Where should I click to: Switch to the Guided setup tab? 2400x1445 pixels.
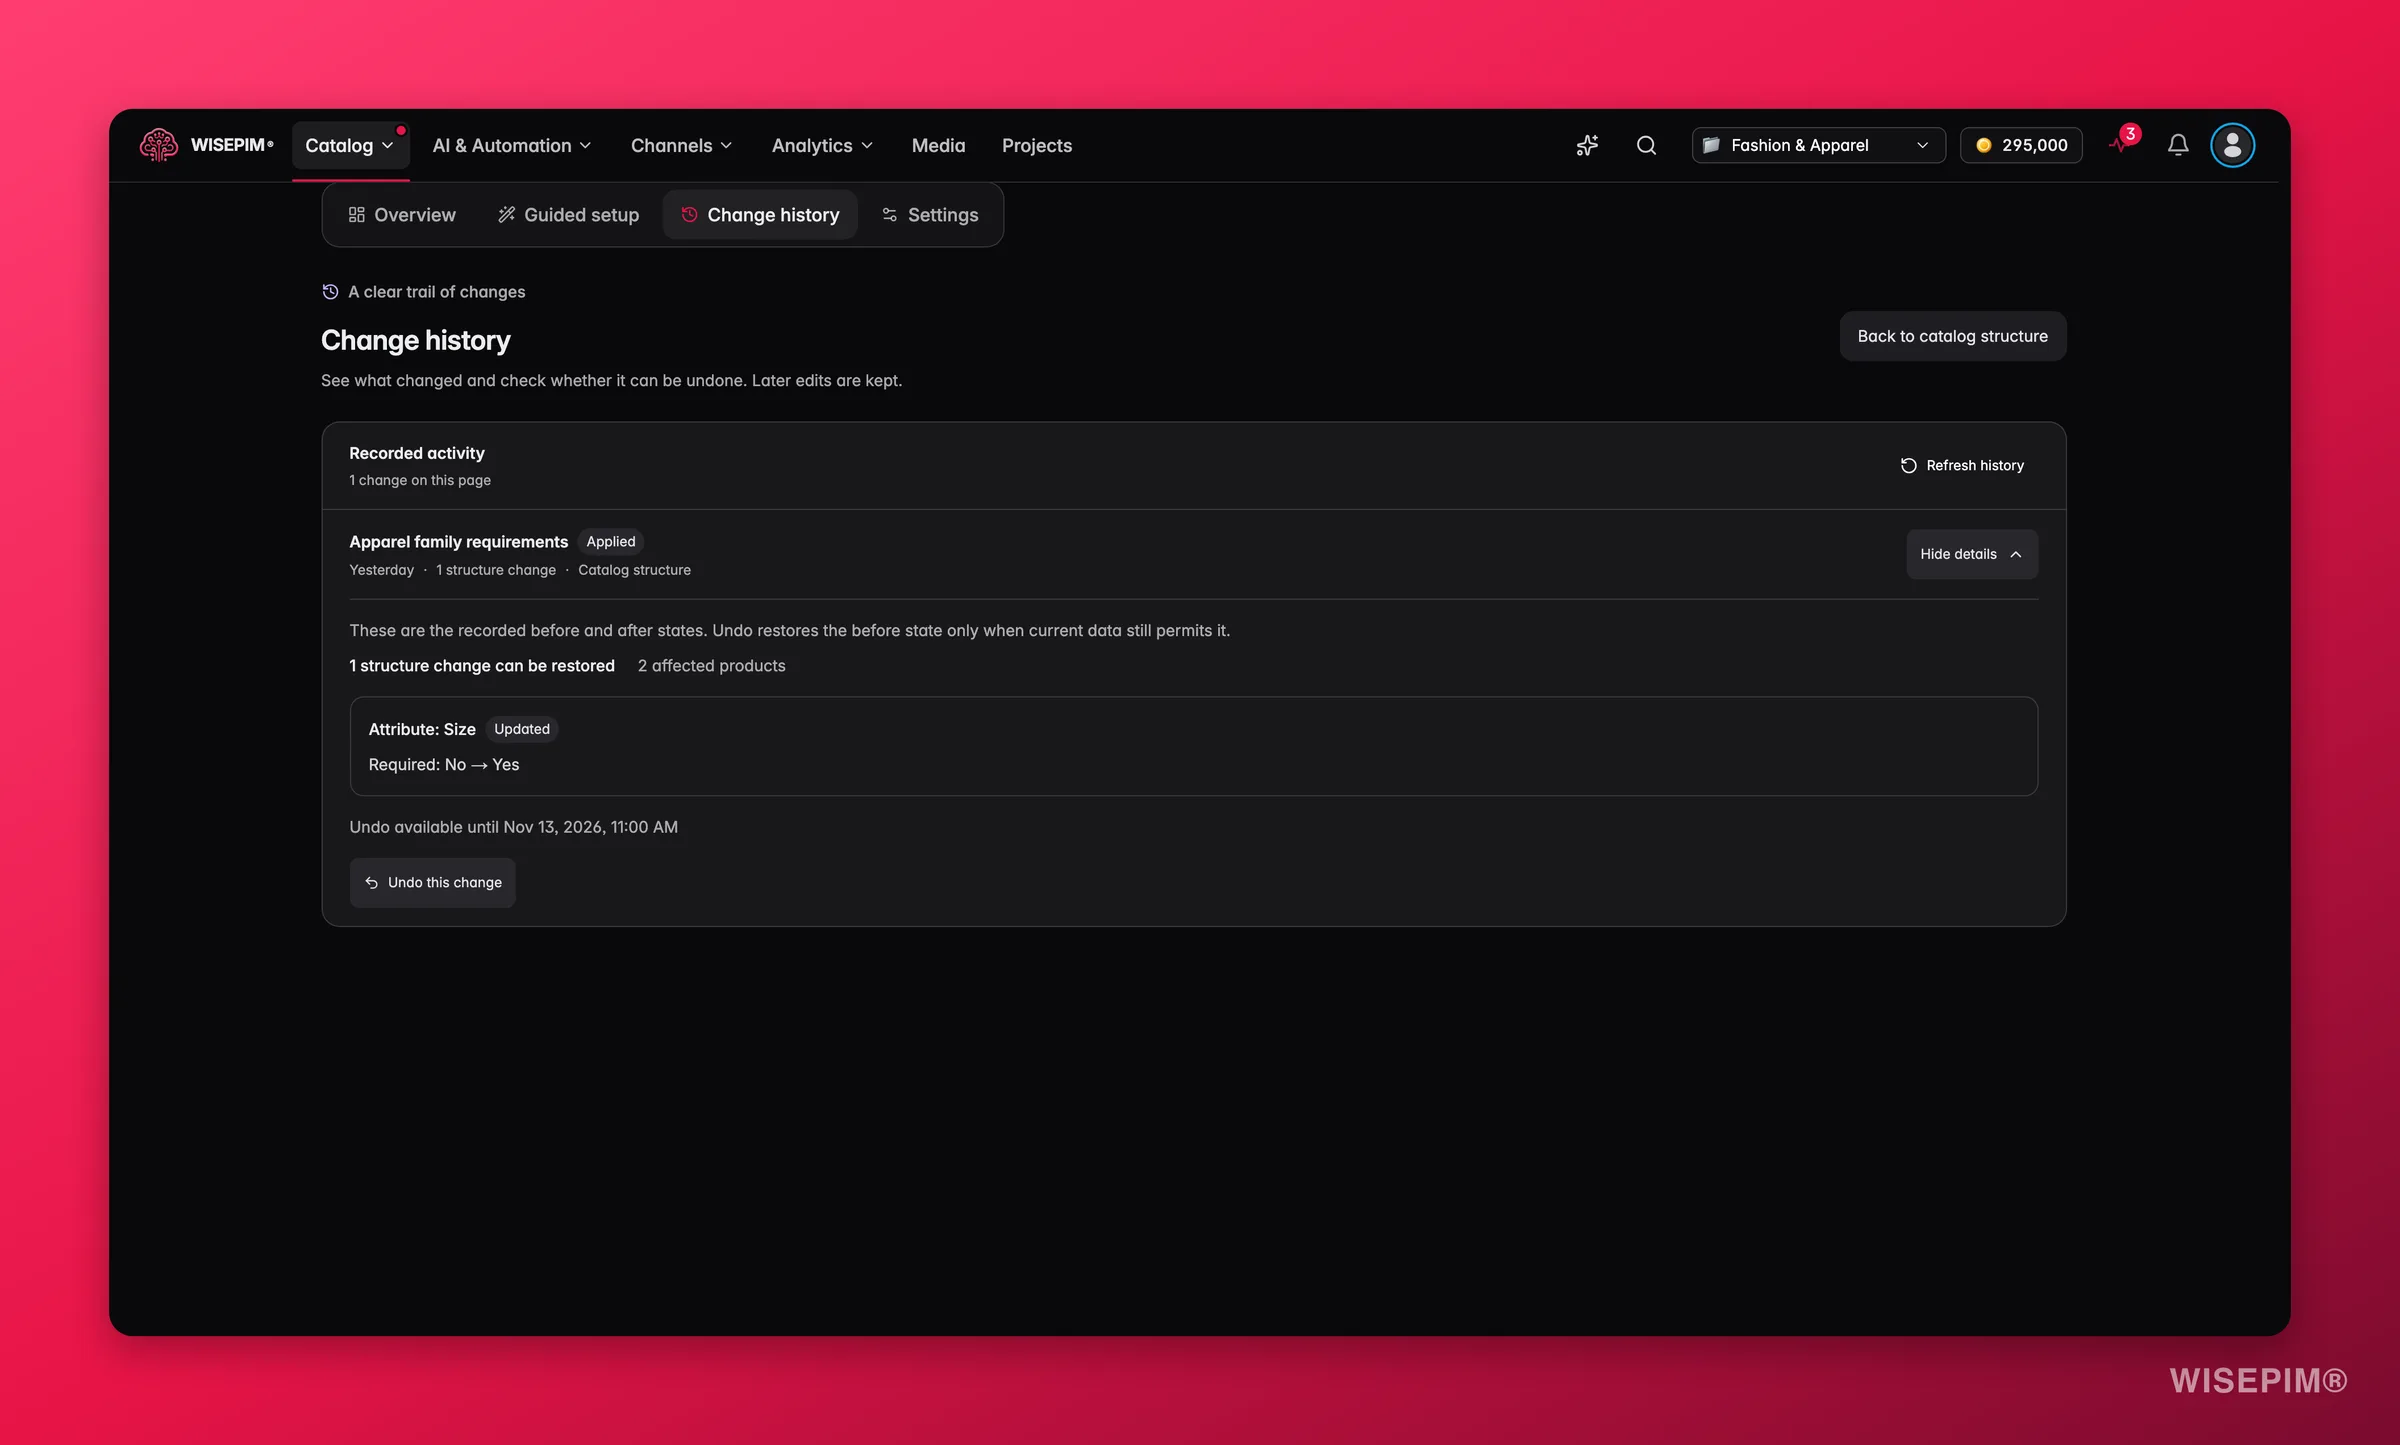[x=568, y=214]
